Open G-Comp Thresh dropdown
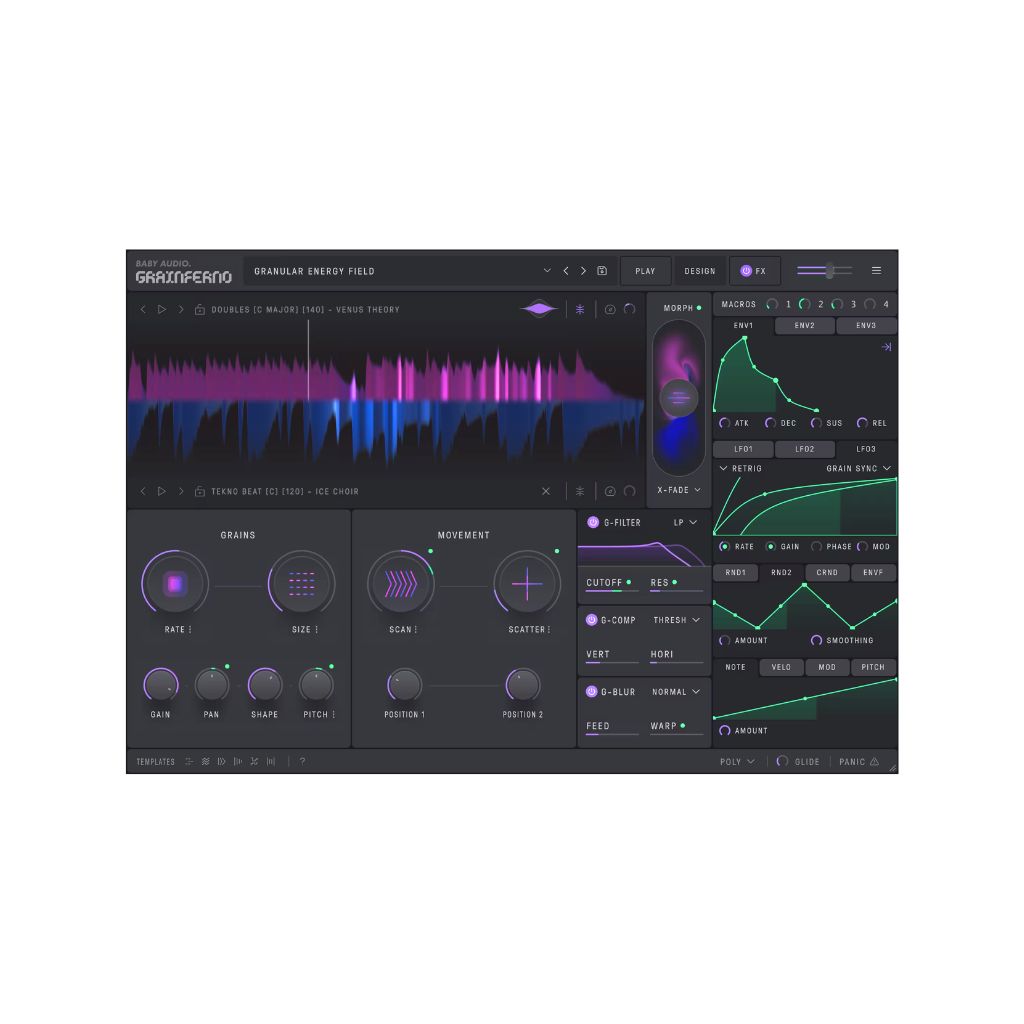This screenshot has height=1024, width=1024. coord(677,620)
